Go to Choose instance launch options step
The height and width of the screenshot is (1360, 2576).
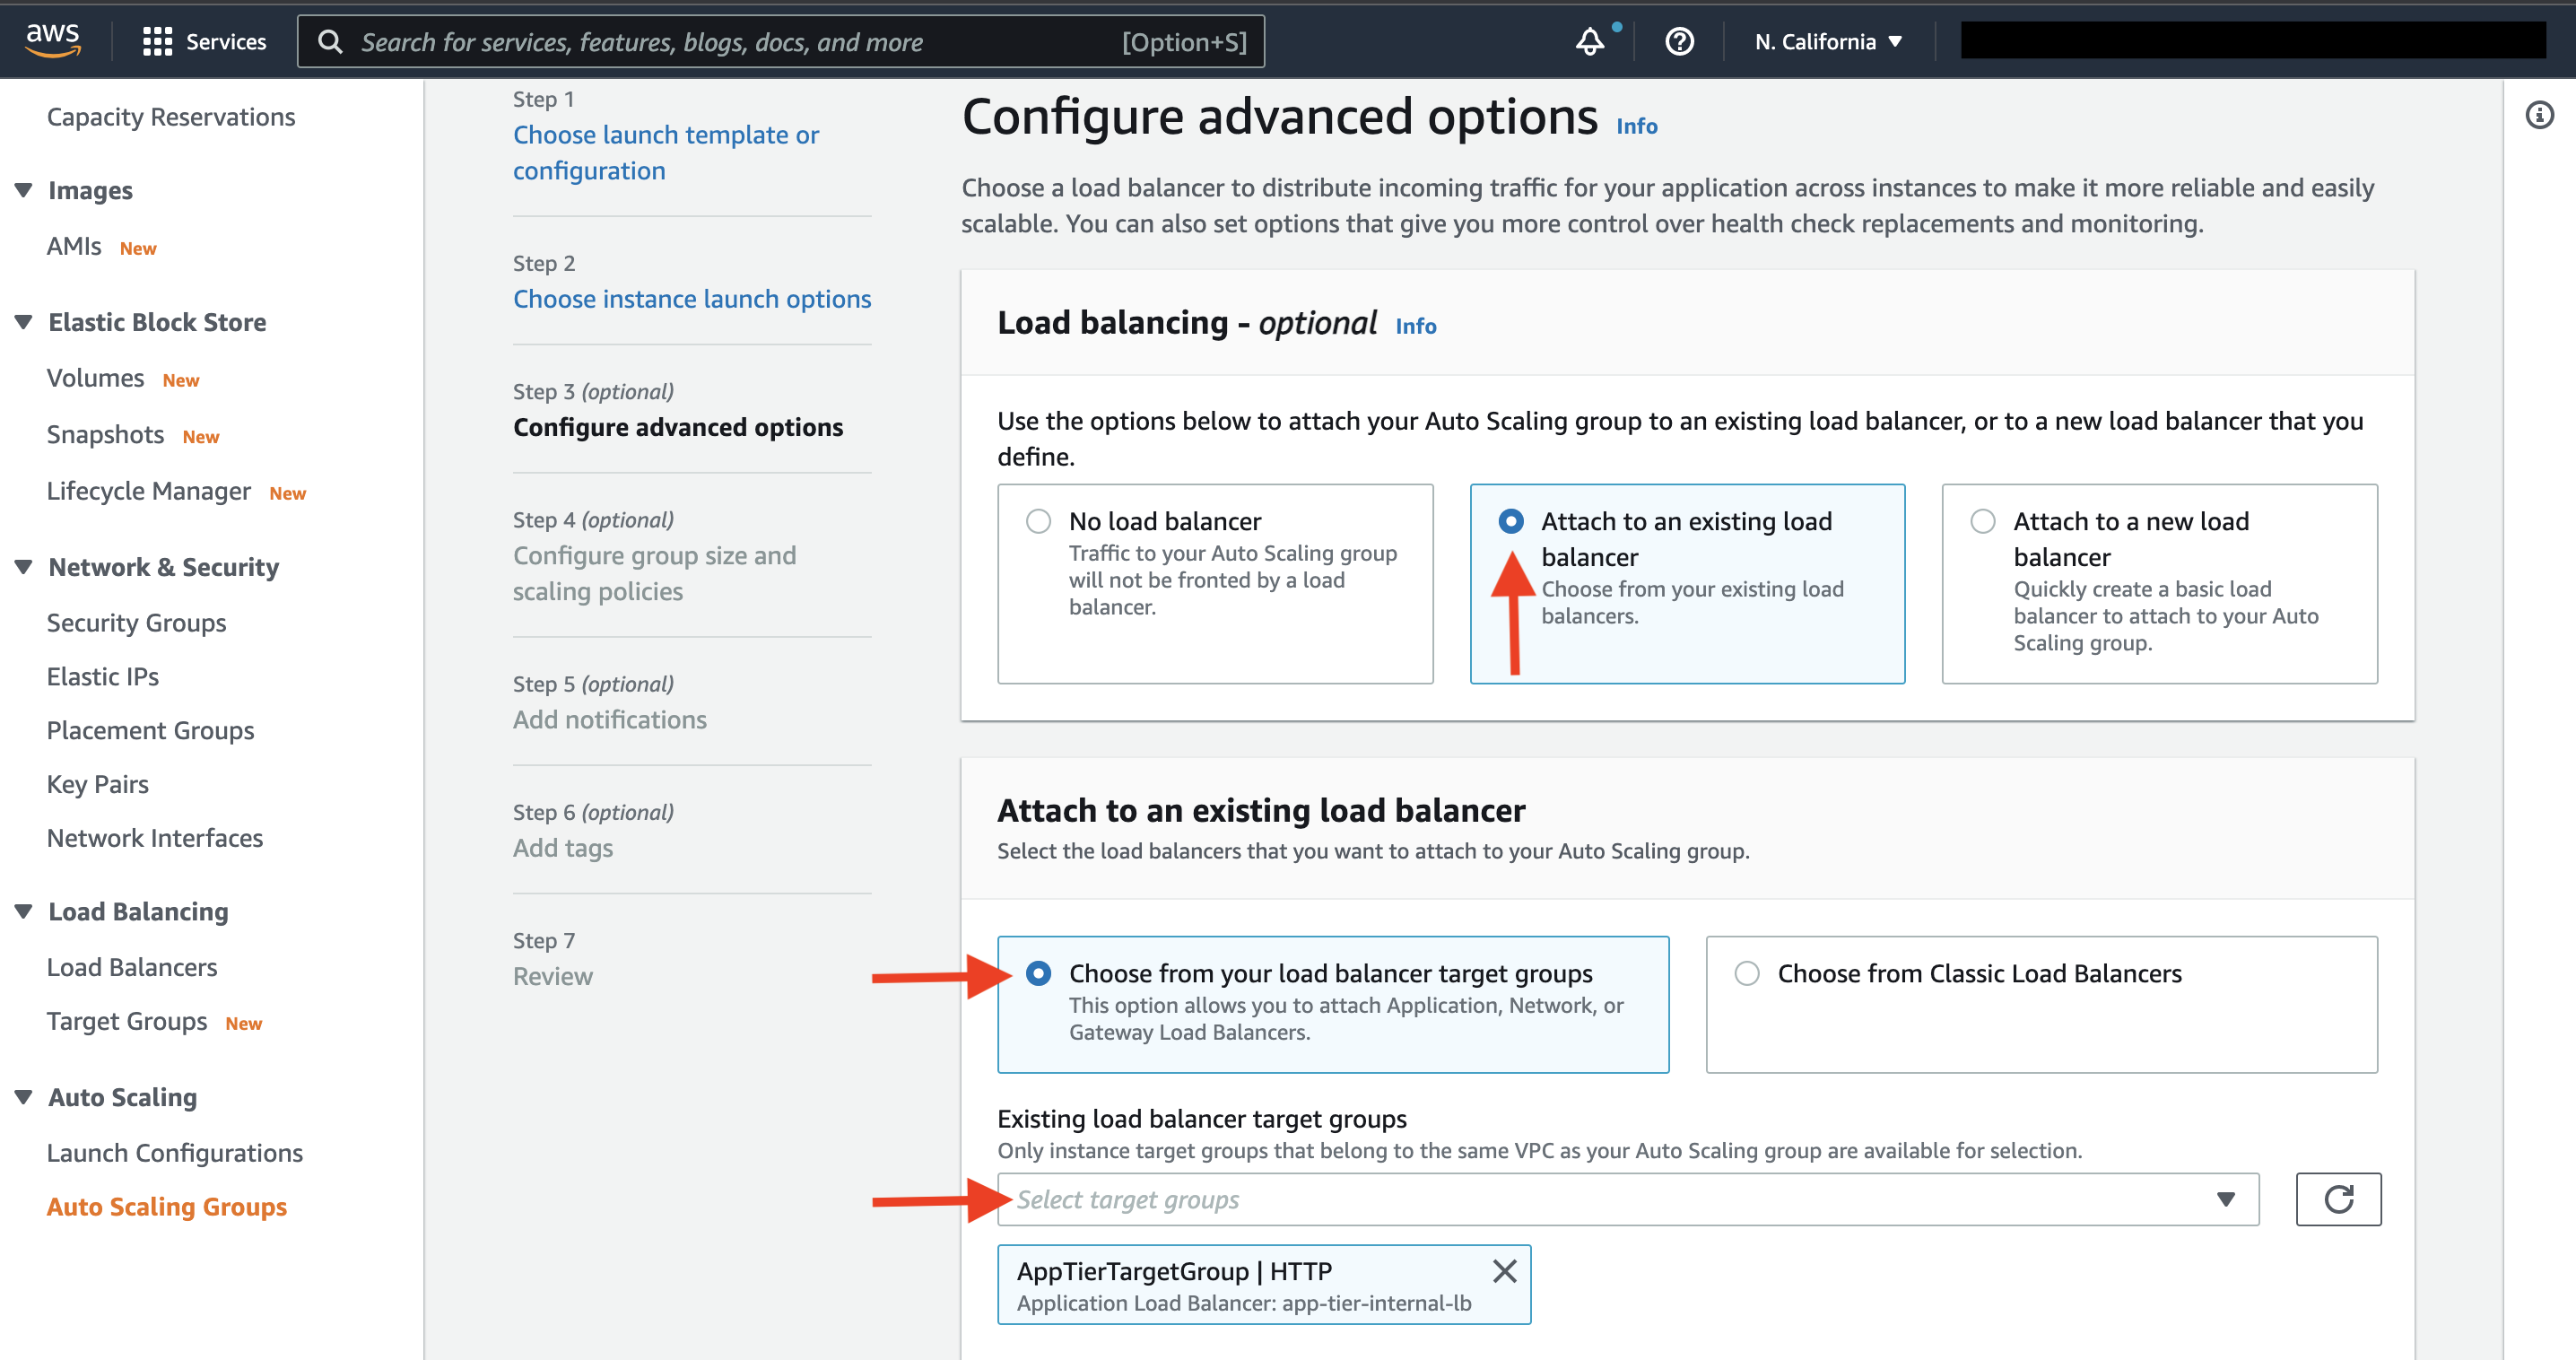click(692, 298)
